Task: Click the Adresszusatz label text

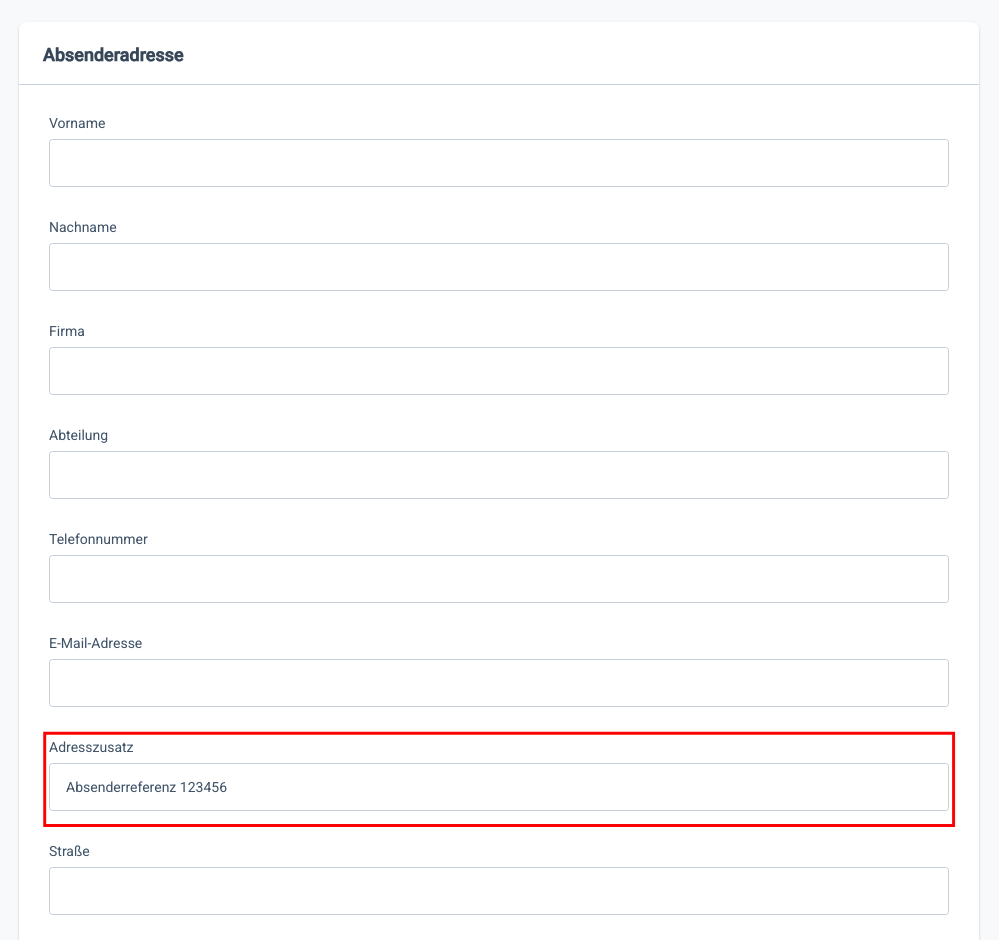Action: 90,748
